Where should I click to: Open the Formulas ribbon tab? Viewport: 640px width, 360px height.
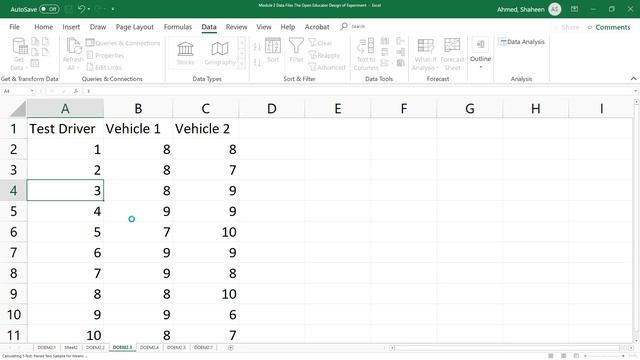click(178, 27)
